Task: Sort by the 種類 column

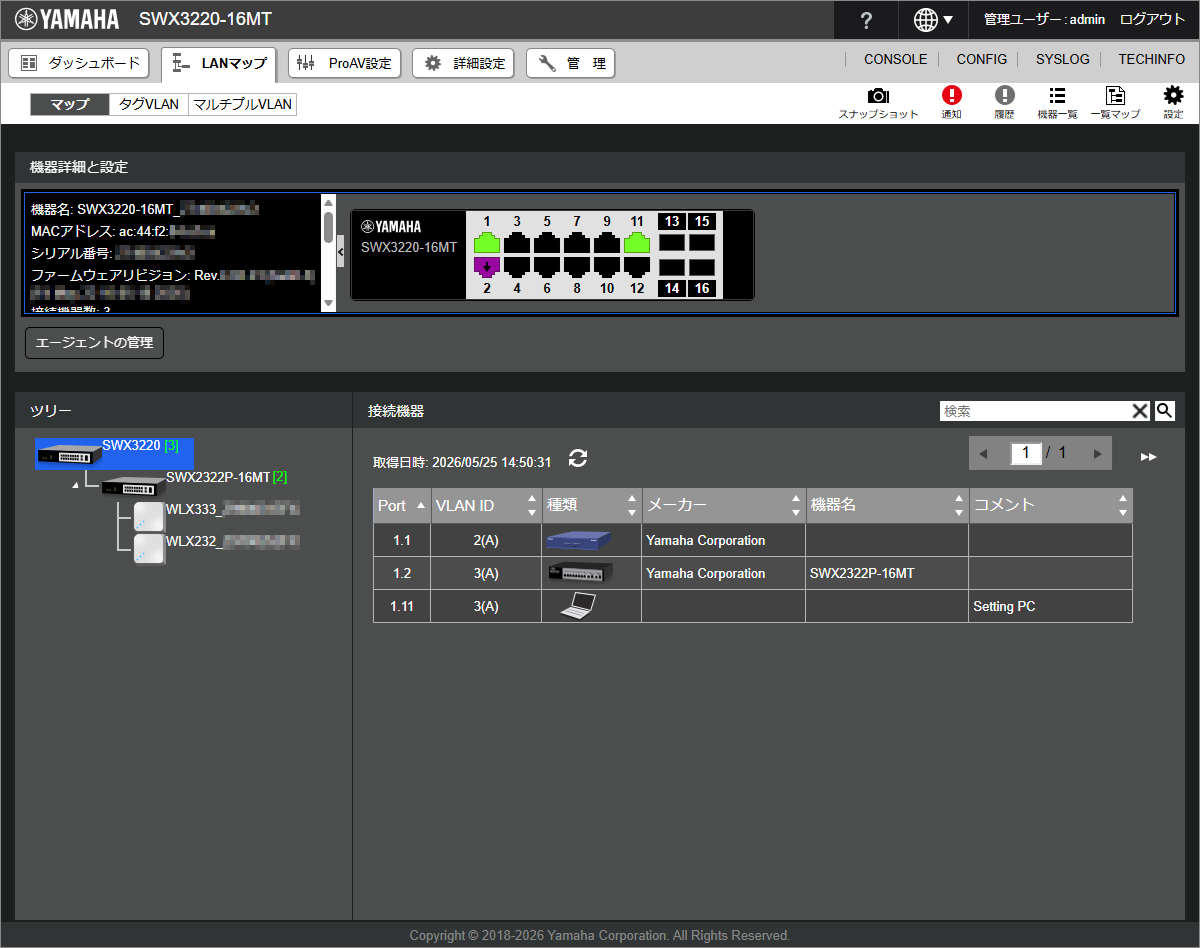Action: [591, 506]
